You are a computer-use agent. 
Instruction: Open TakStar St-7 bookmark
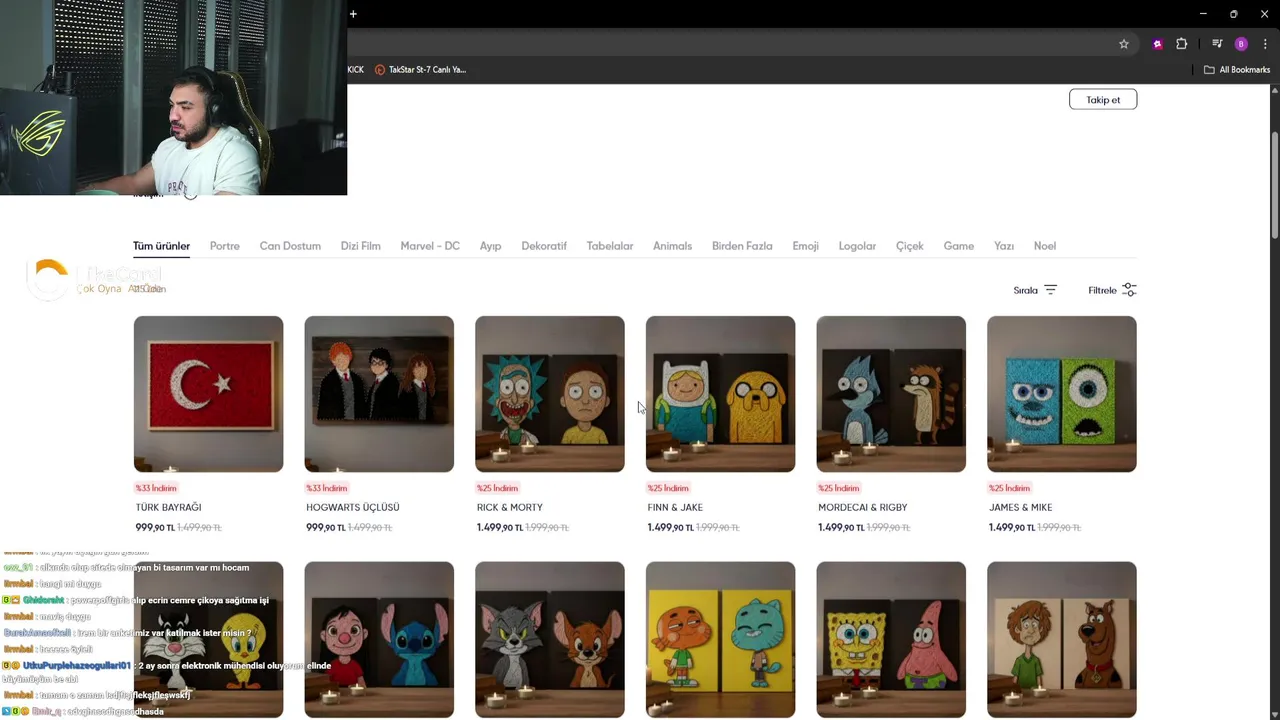pyautogui.click(x=420, y=70)
